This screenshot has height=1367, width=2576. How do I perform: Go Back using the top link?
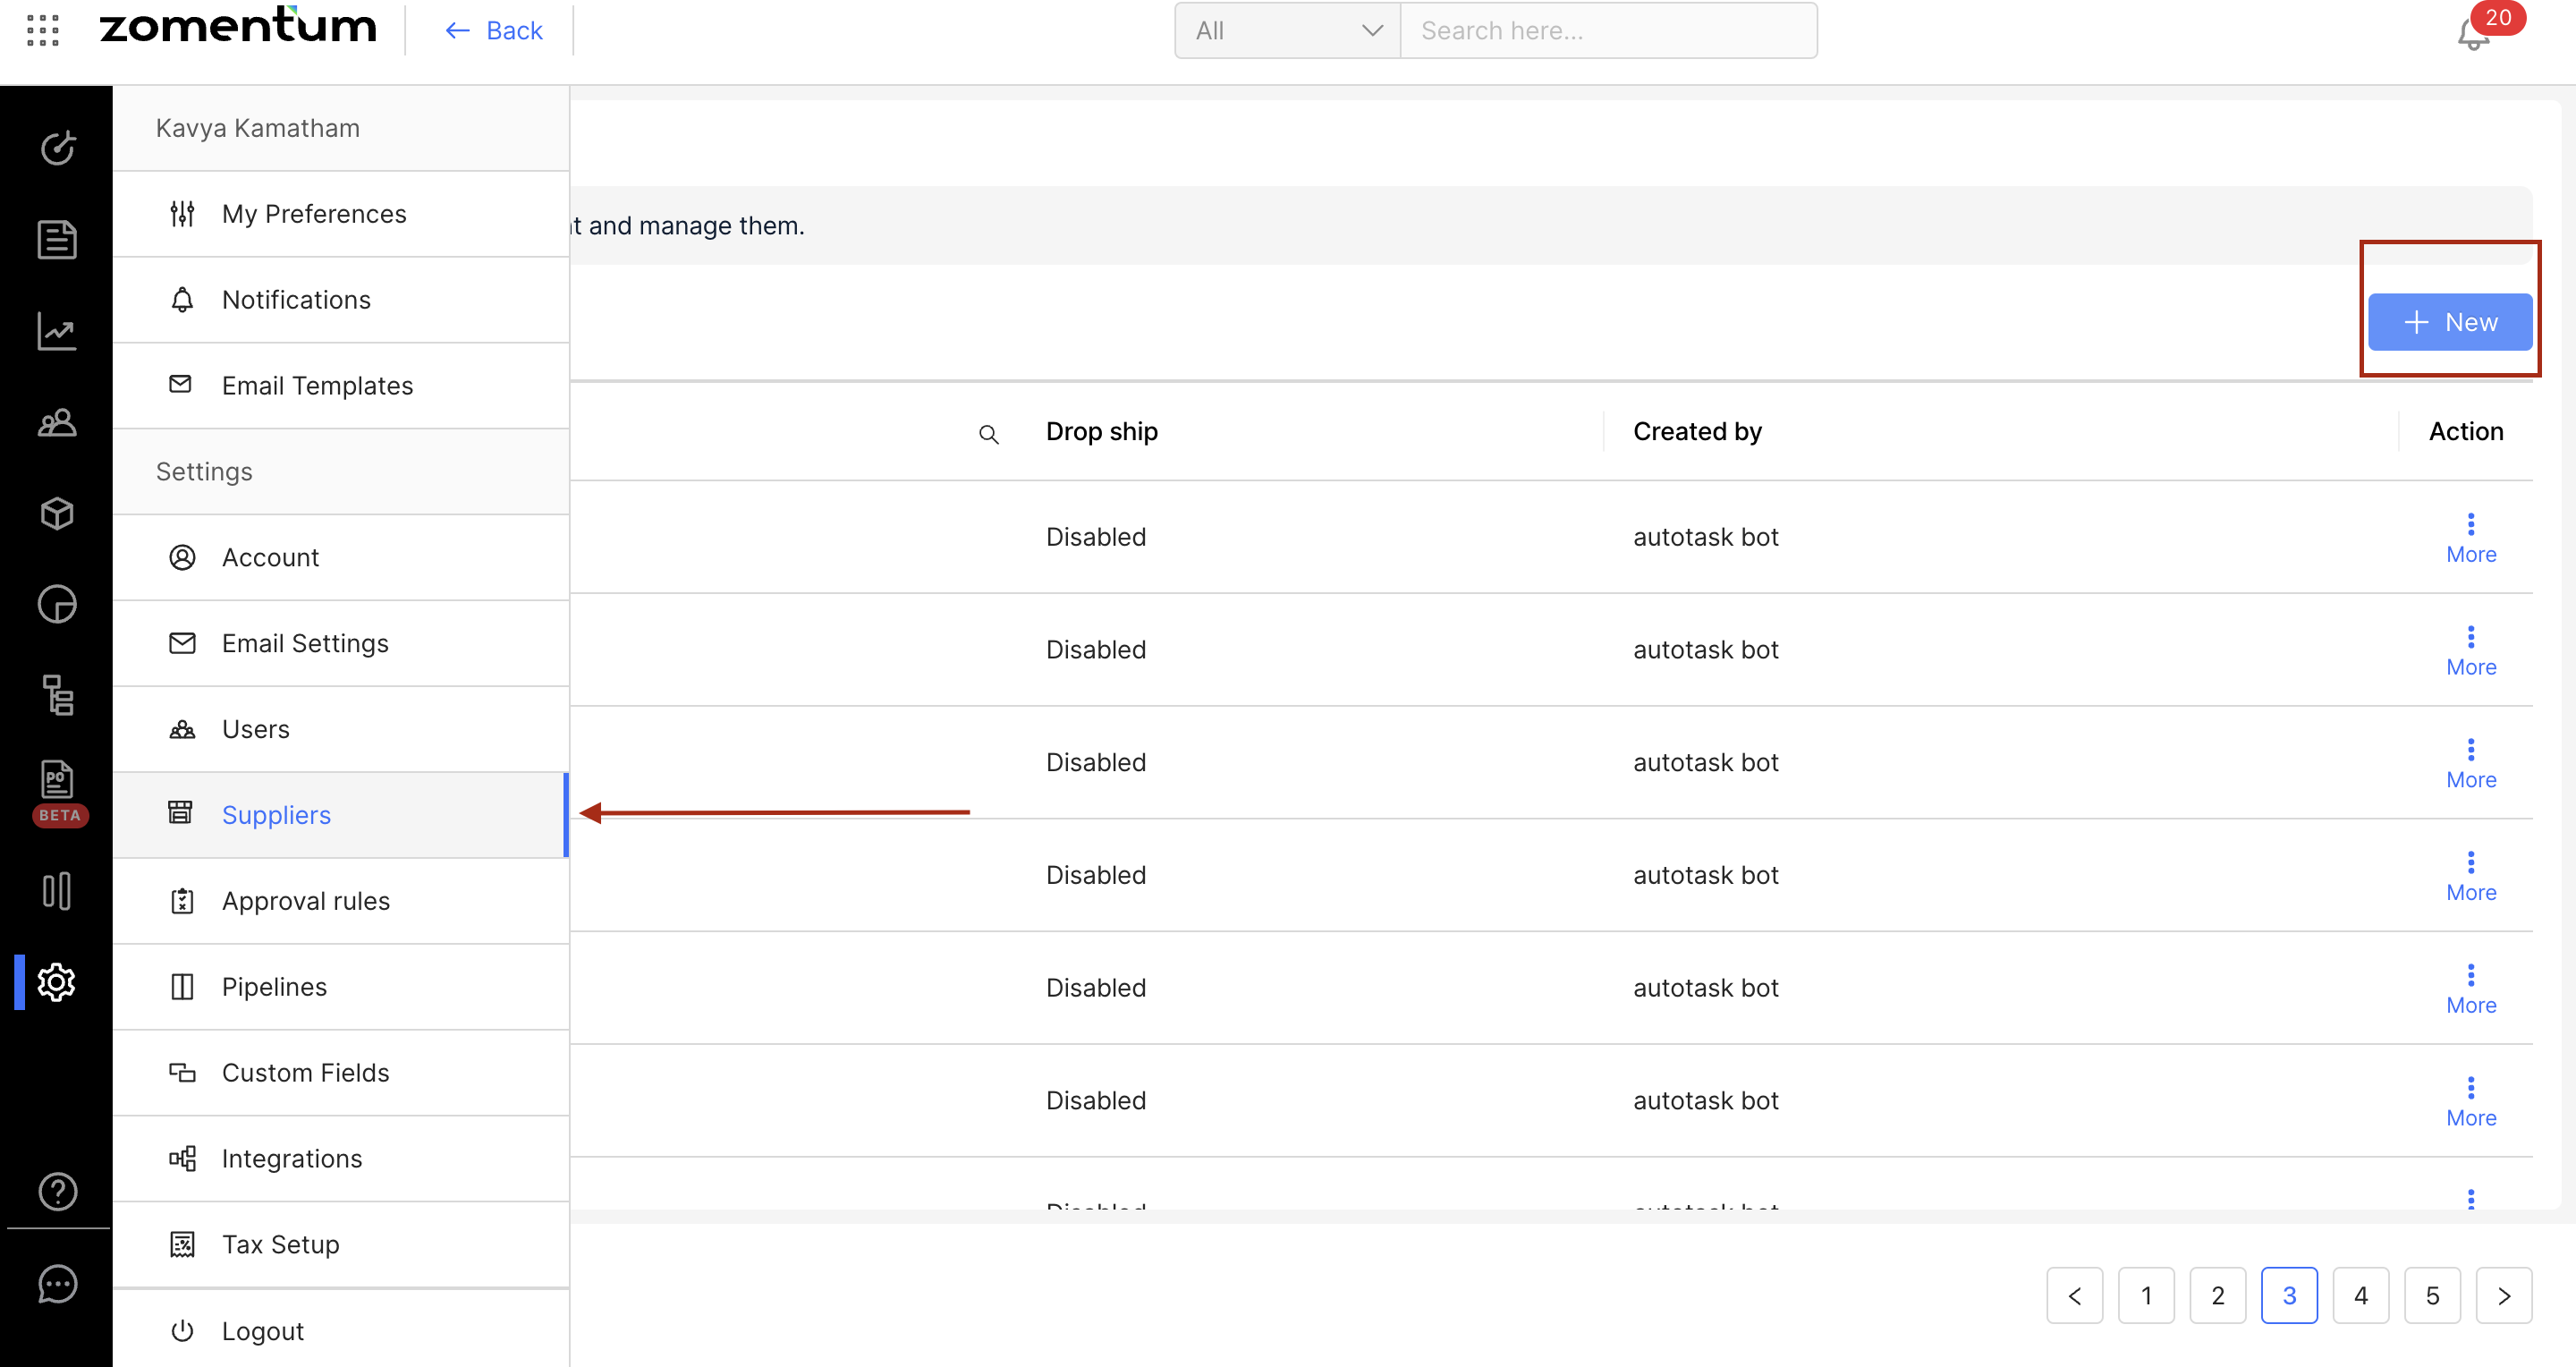[494, 31]
